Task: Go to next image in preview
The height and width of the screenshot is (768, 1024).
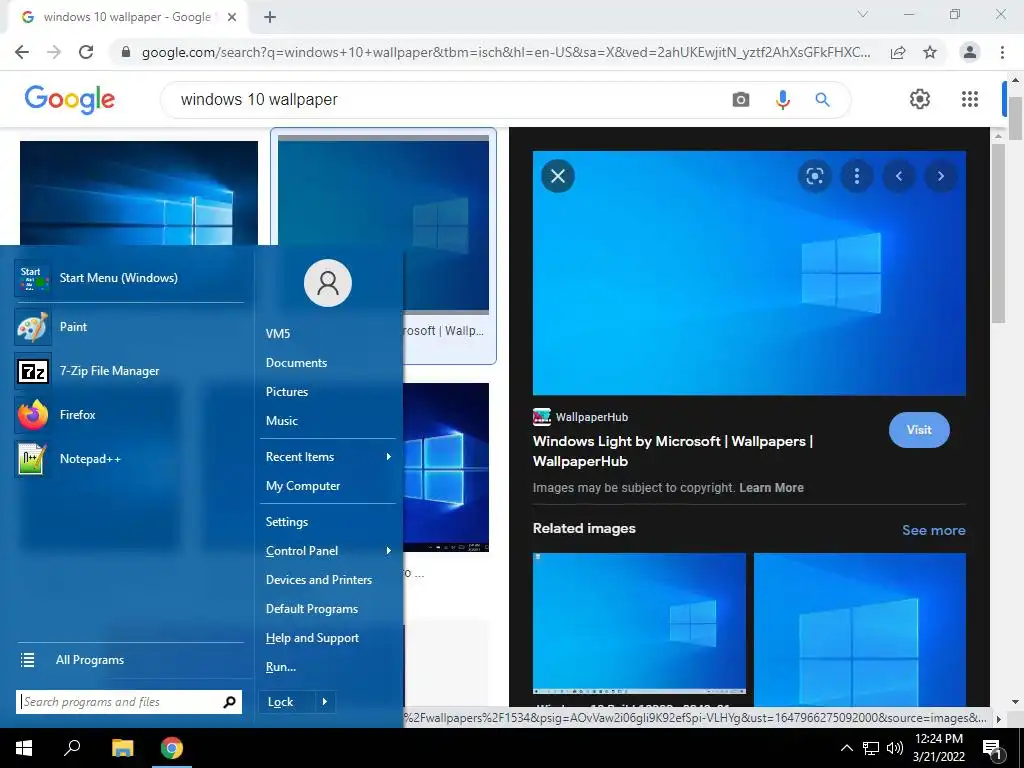Action: point(940,176)
